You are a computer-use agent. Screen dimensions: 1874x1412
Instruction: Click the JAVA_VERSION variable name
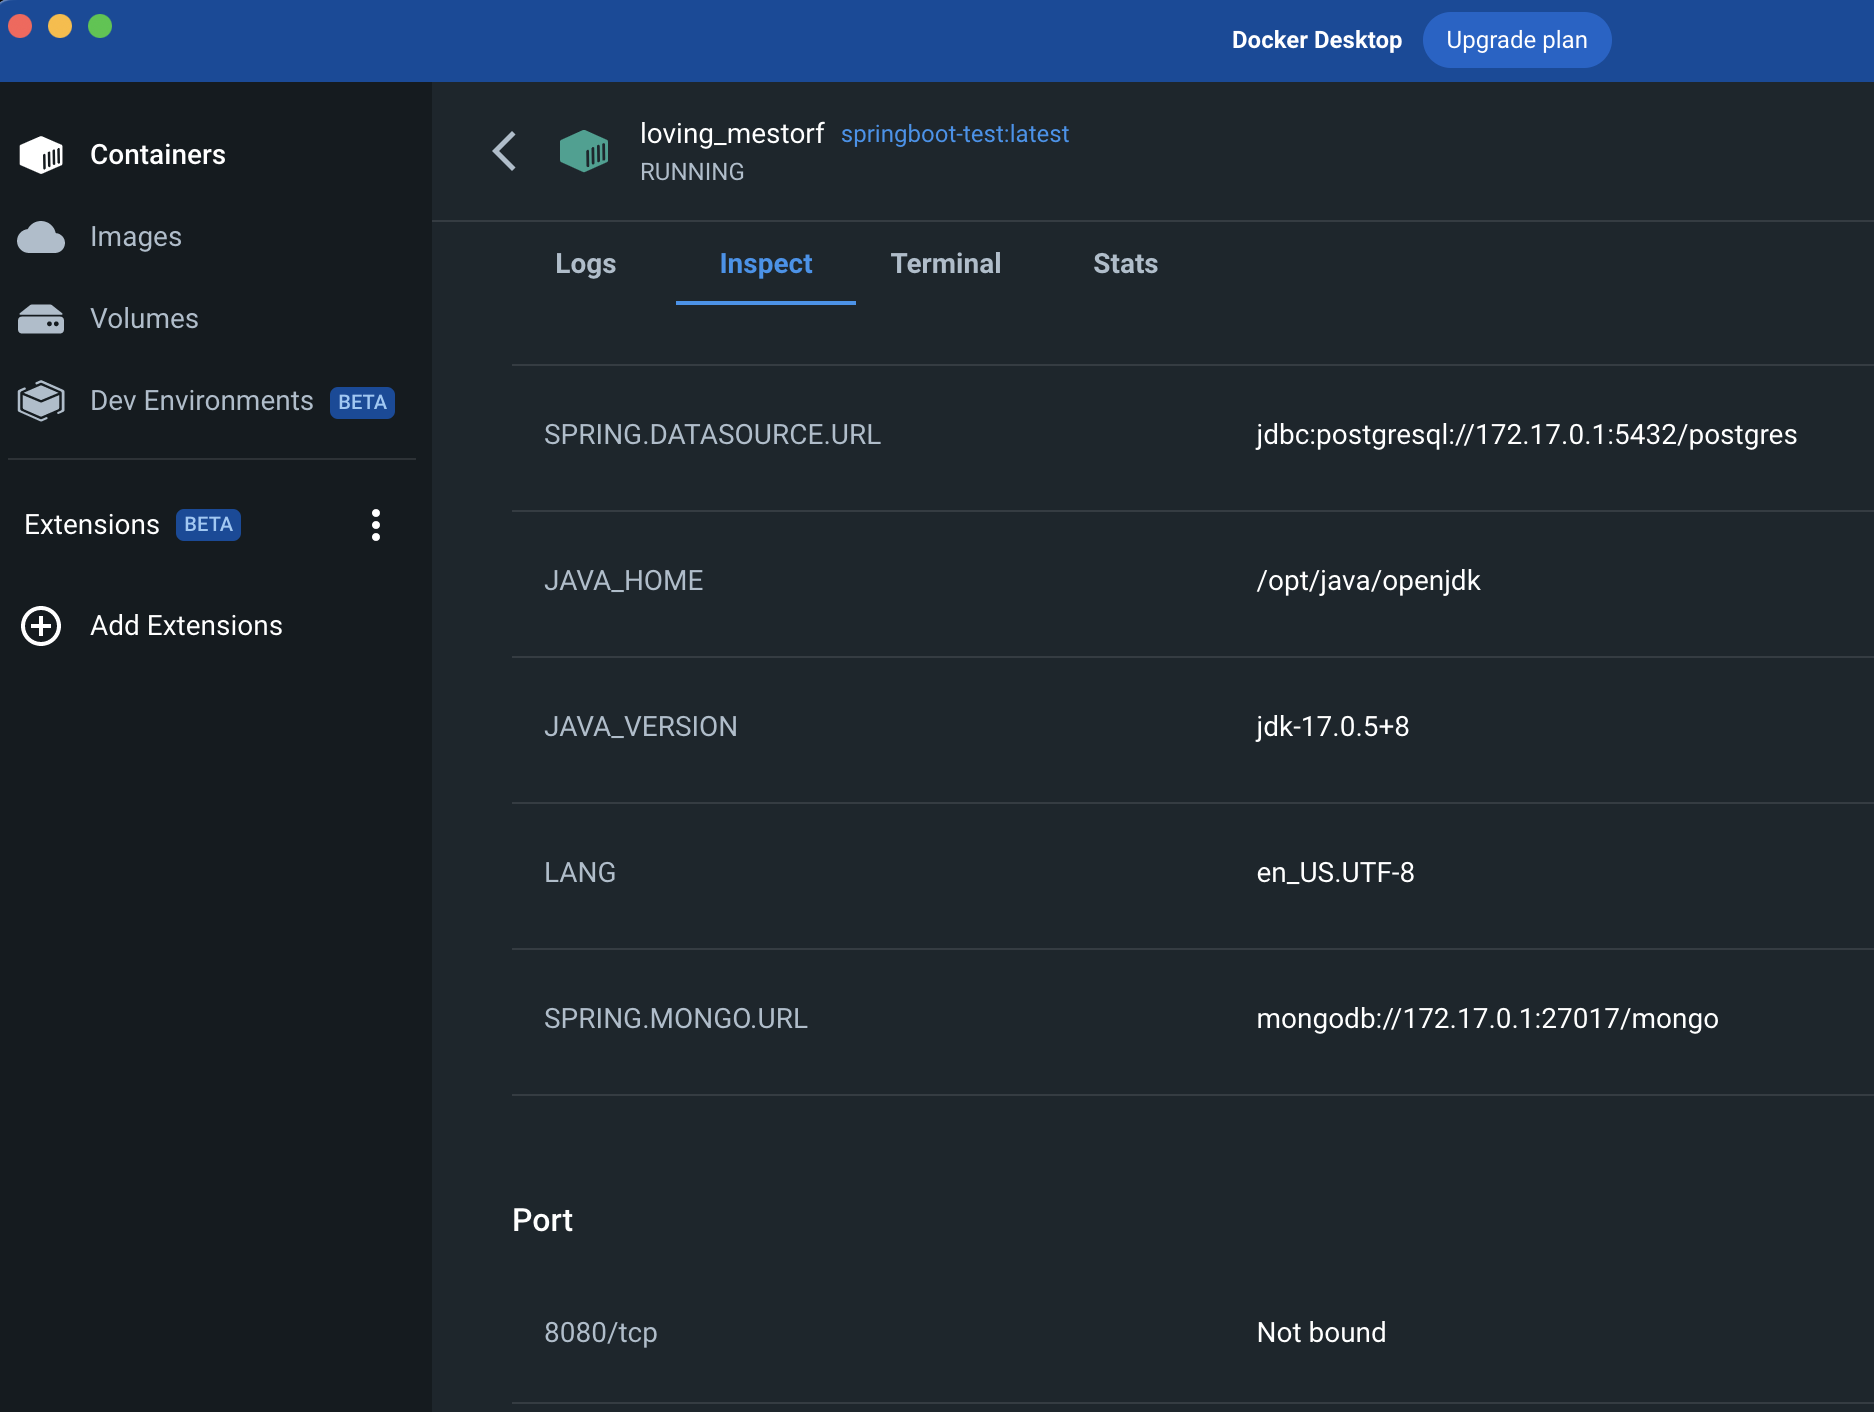[641, 727]
